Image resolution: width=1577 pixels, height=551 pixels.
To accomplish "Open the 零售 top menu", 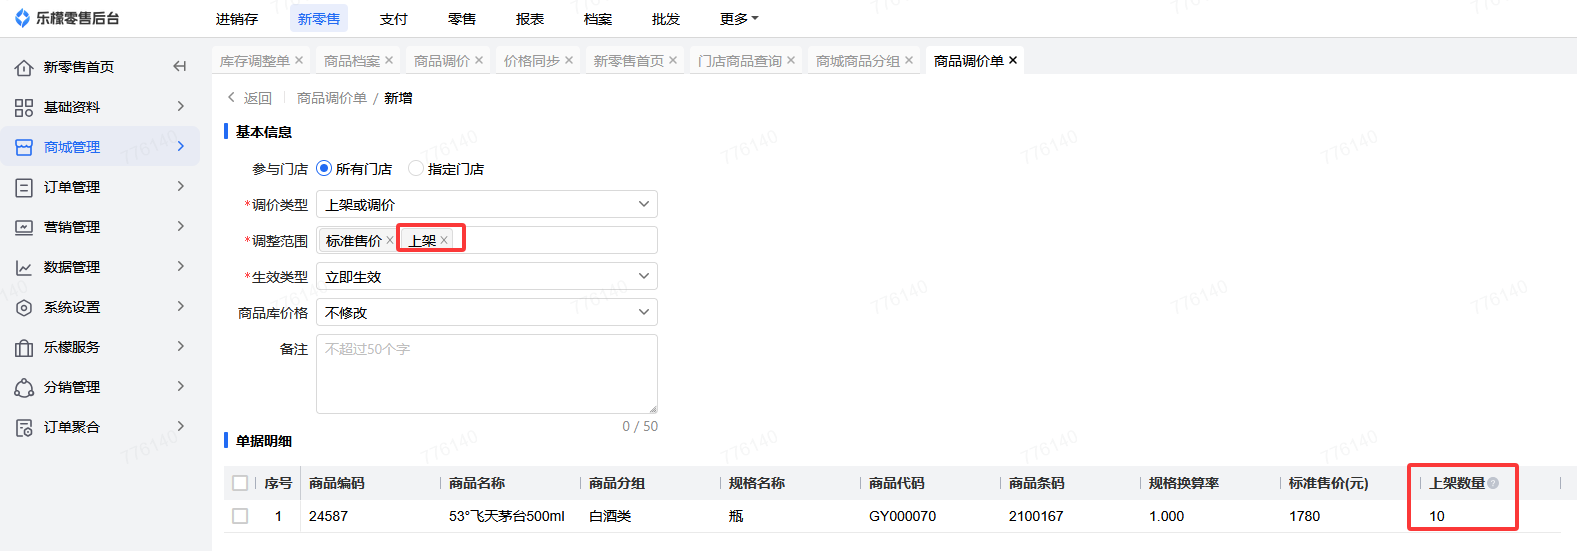I will pyautogui.click(x=462, y=19).
